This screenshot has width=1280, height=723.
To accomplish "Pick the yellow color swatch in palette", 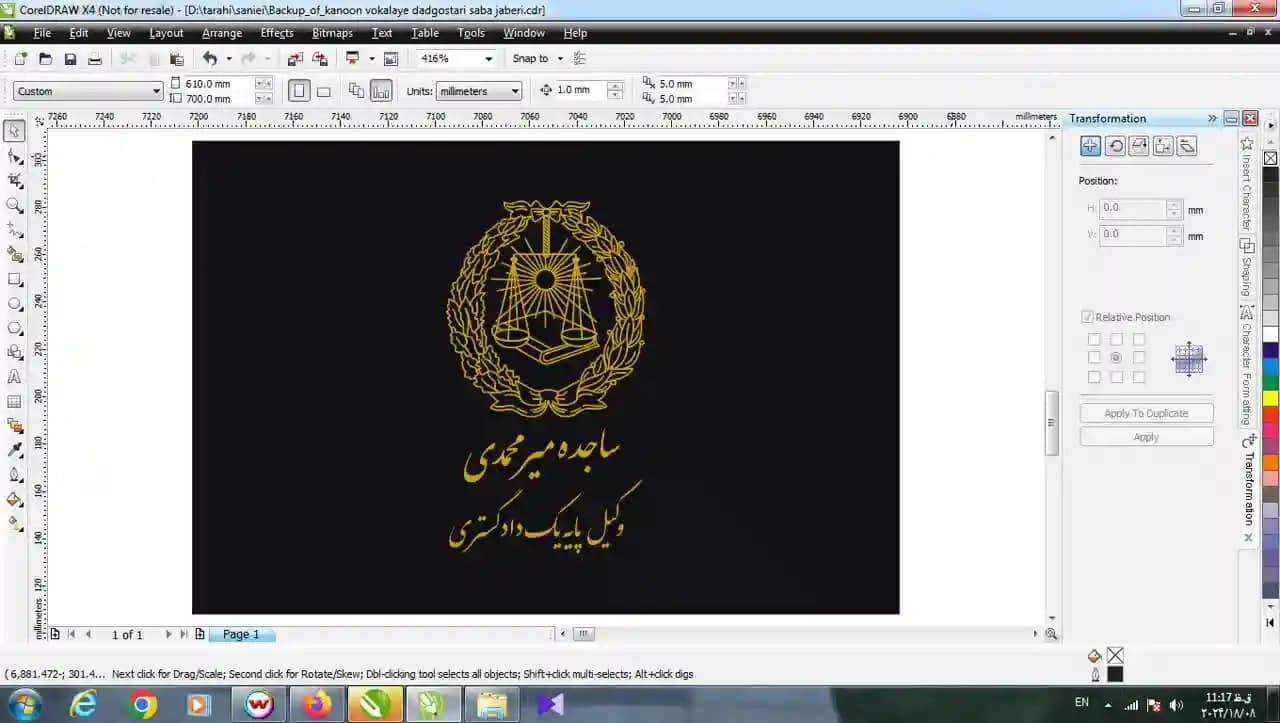I will pyautogui.click(x=1270, y=398).
